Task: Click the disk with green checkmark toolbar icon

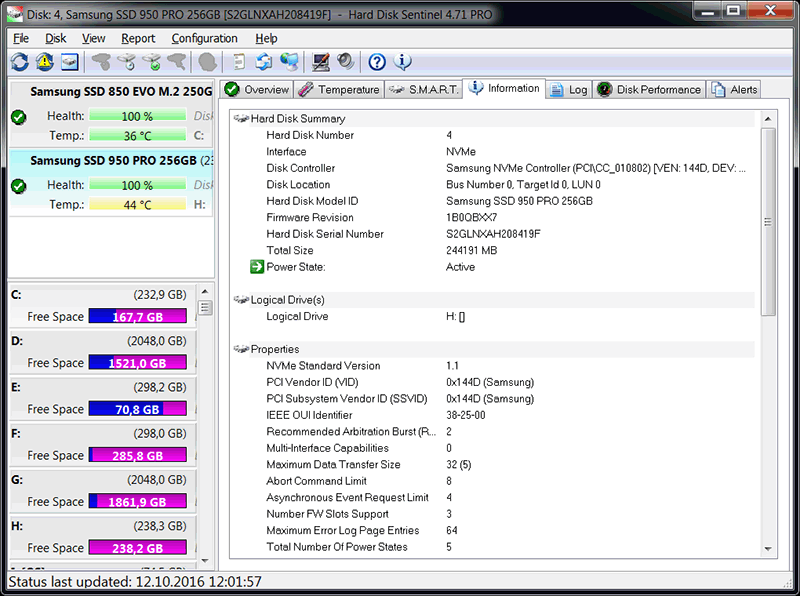Action: (152, 62)
